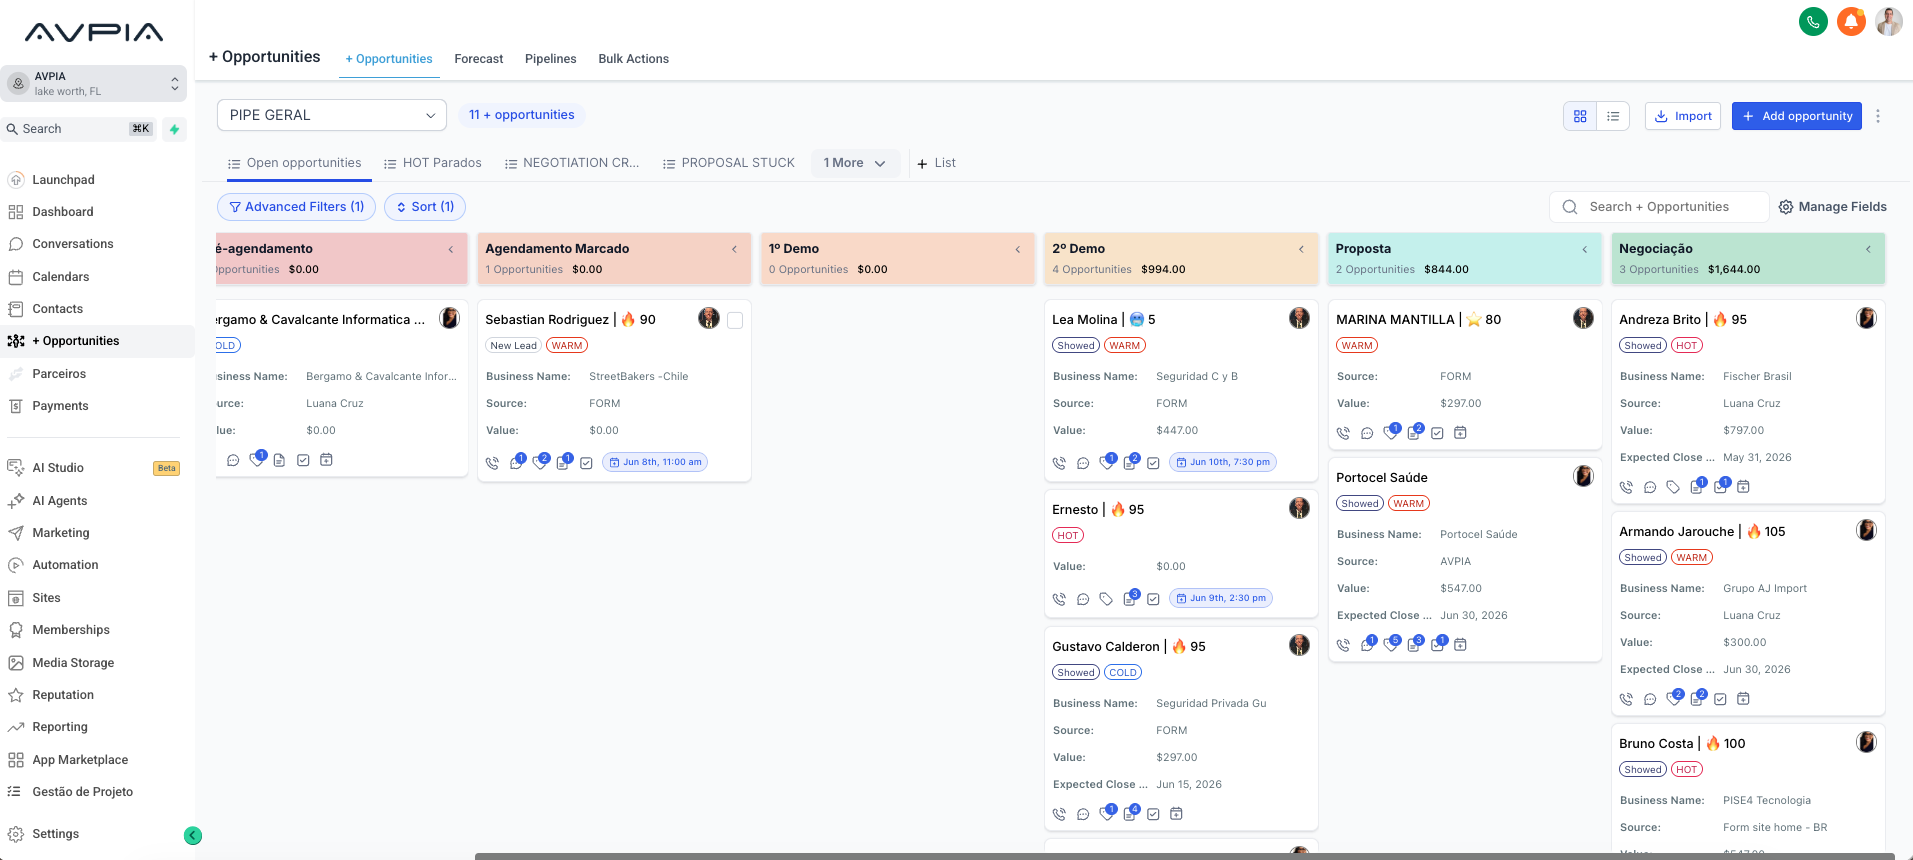Viewport: 1913px width, 860px height.
Task: Click the Search + Opportunities field
Action: [x=1659, y=207]
